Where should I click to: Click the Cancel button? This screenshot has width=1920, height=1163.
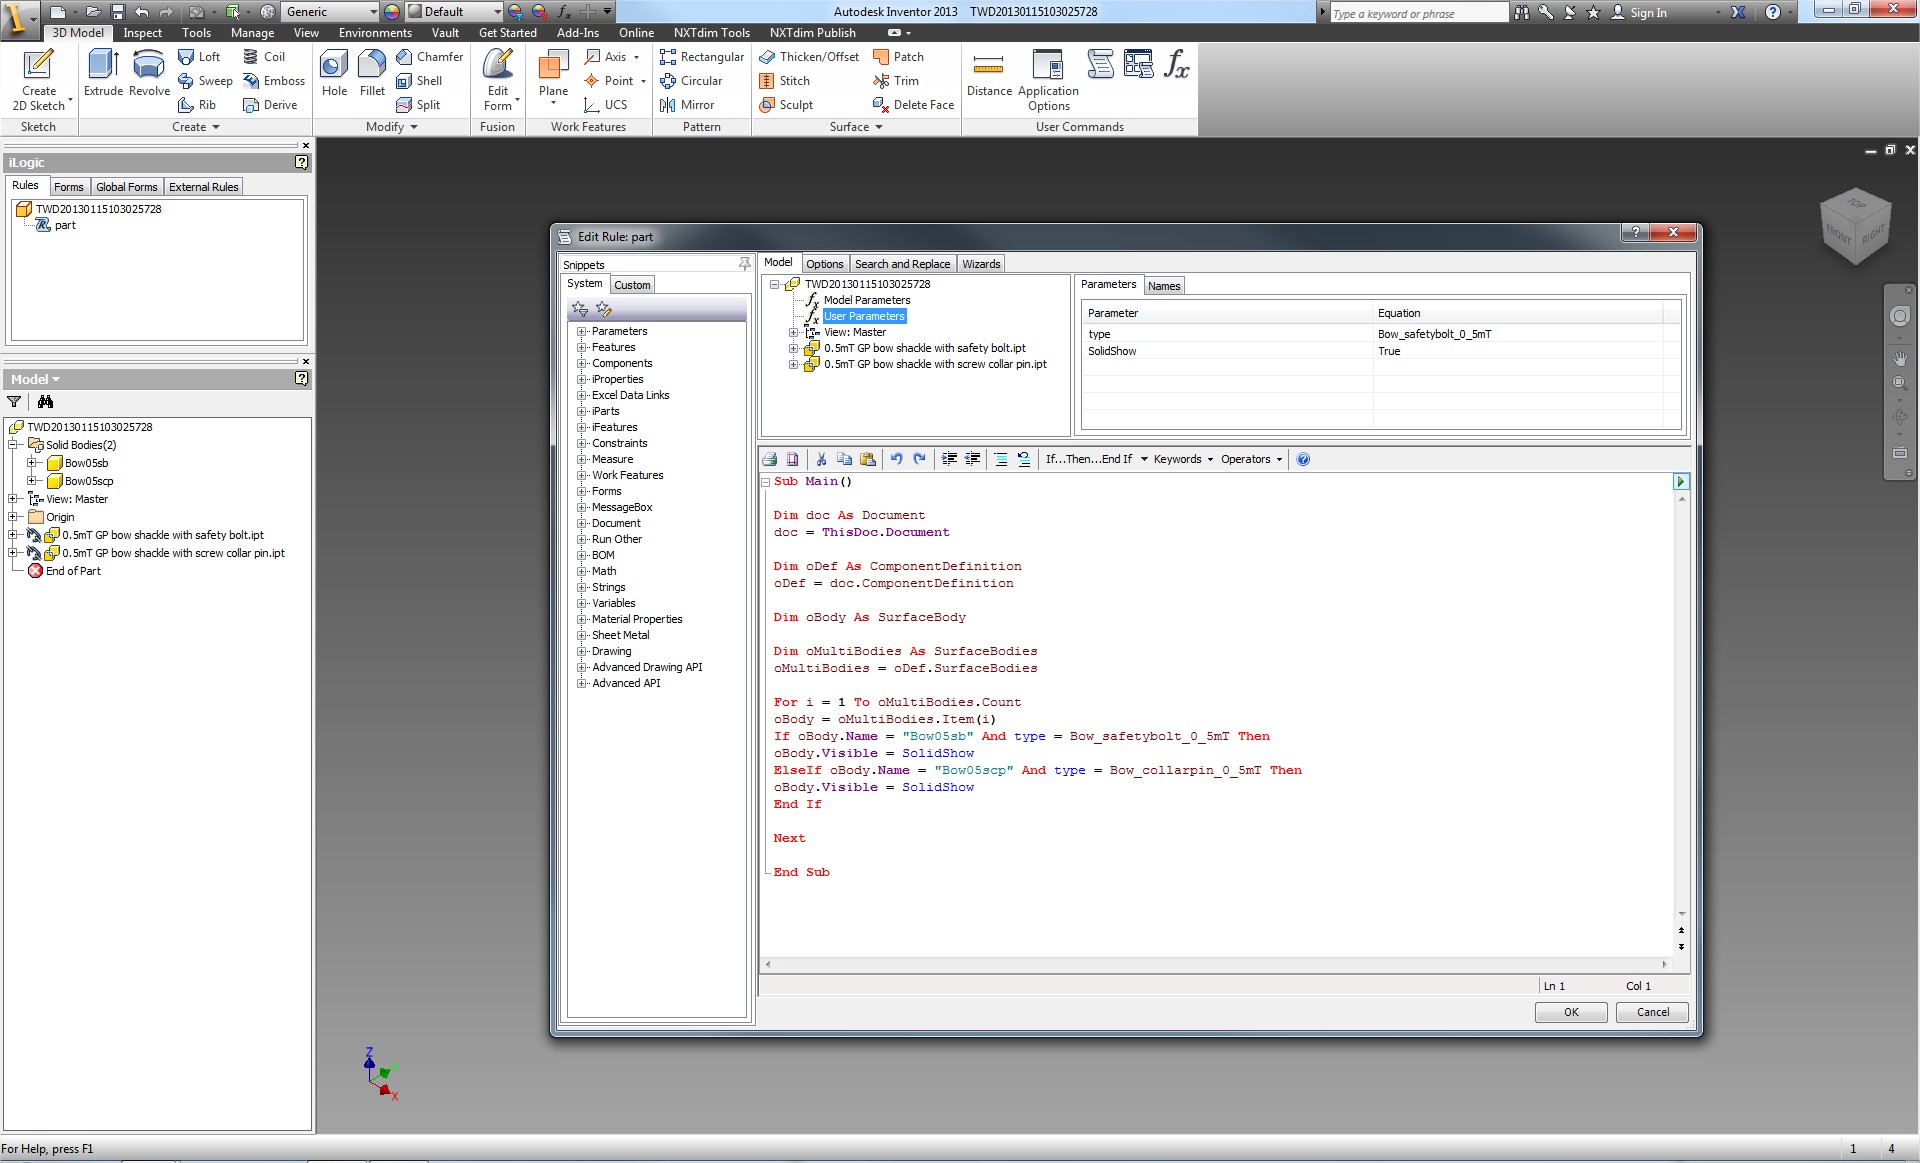point(1652,1012)
